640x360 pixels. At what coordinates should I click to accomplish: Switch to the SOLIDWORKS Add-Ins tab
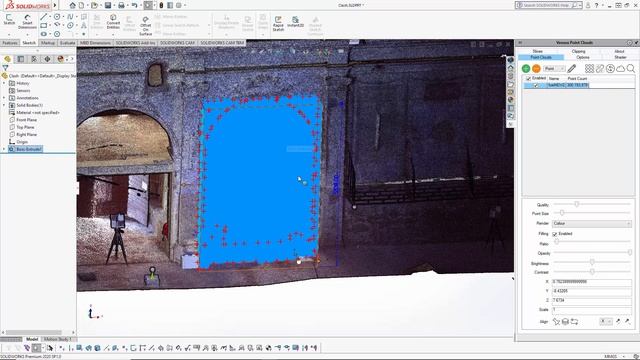pos(135,43)
